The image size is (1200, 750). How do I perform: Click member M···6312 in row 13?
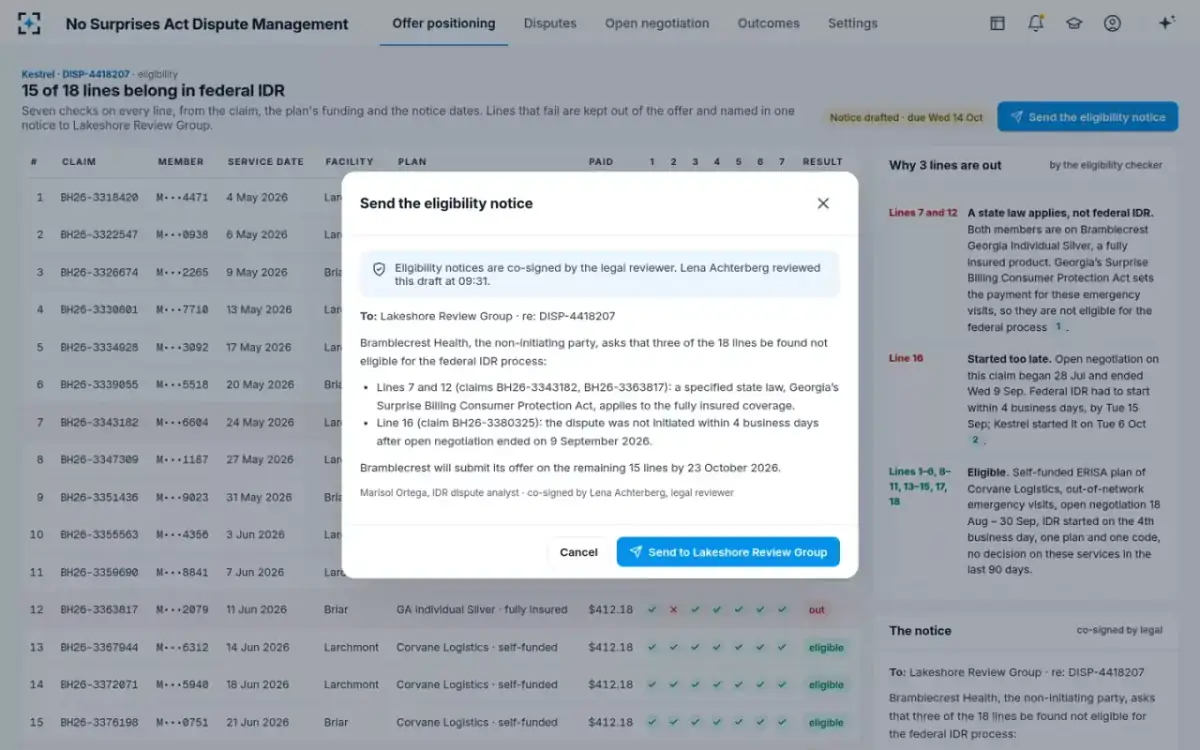pos(182,647)
